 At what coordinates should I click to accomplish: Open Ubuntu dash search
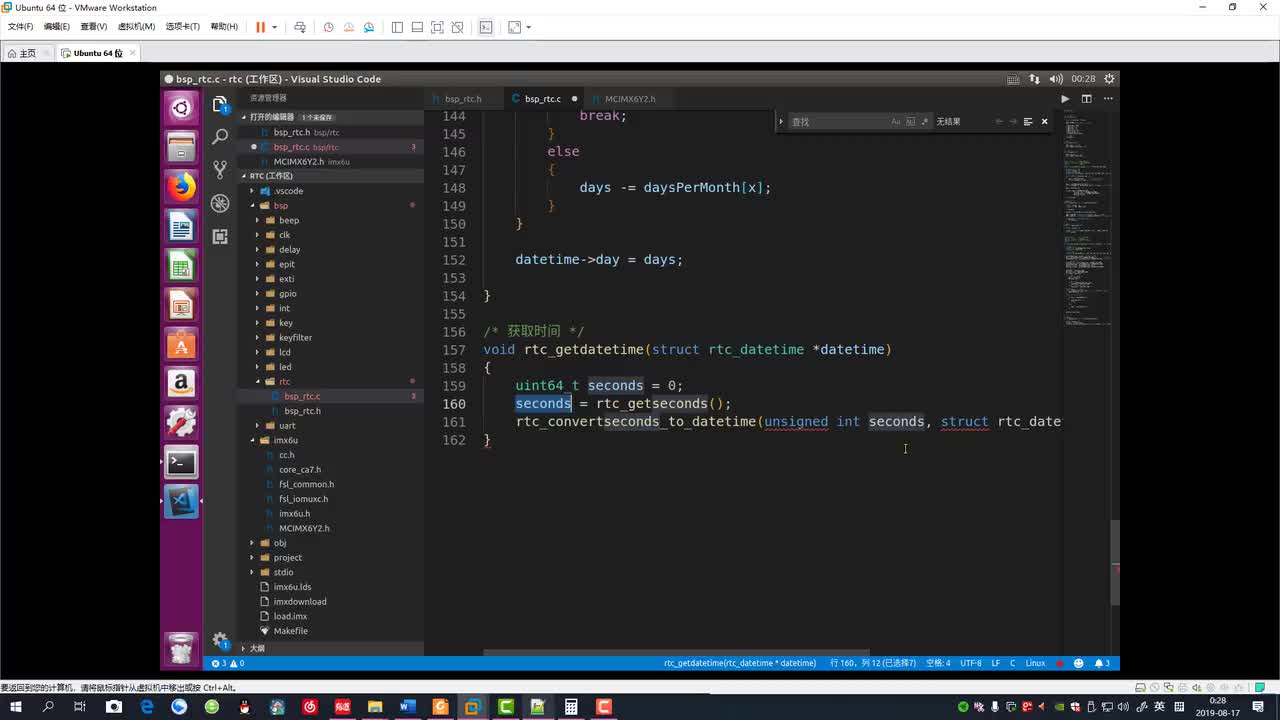[x=181, y=108]
